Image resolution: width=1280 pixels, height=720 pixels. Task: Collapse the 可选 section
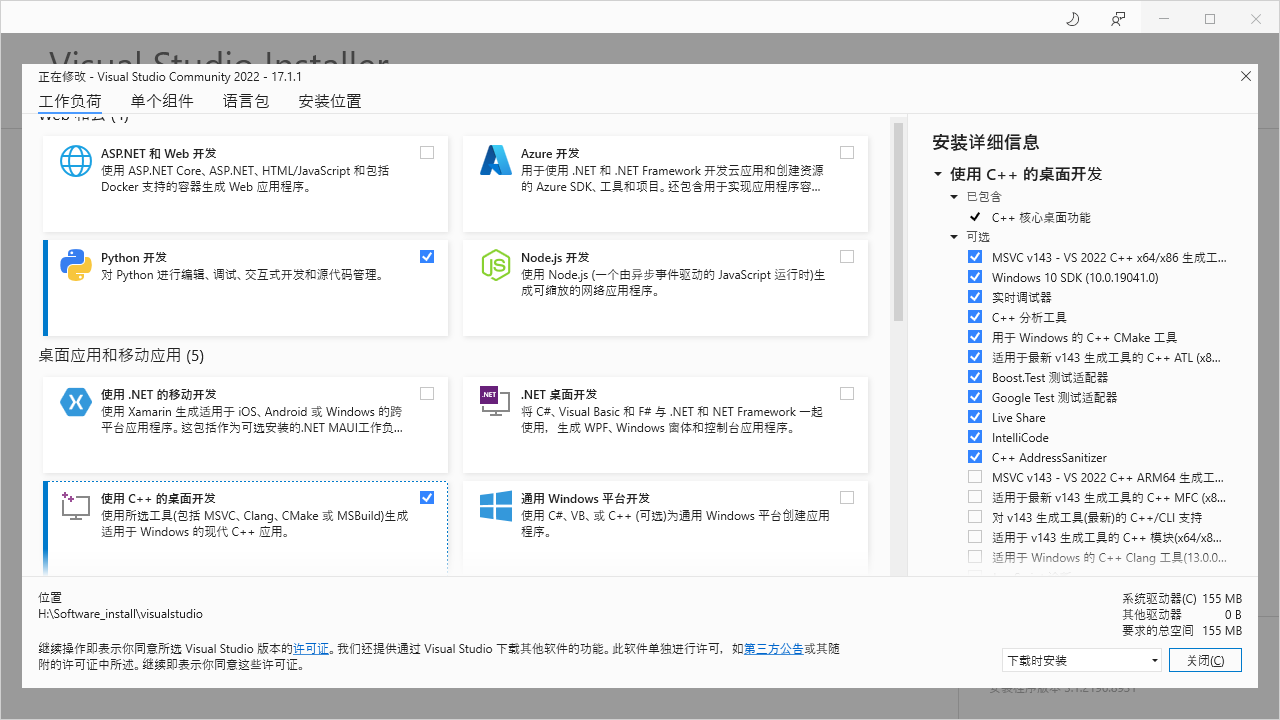coord(954,236)
